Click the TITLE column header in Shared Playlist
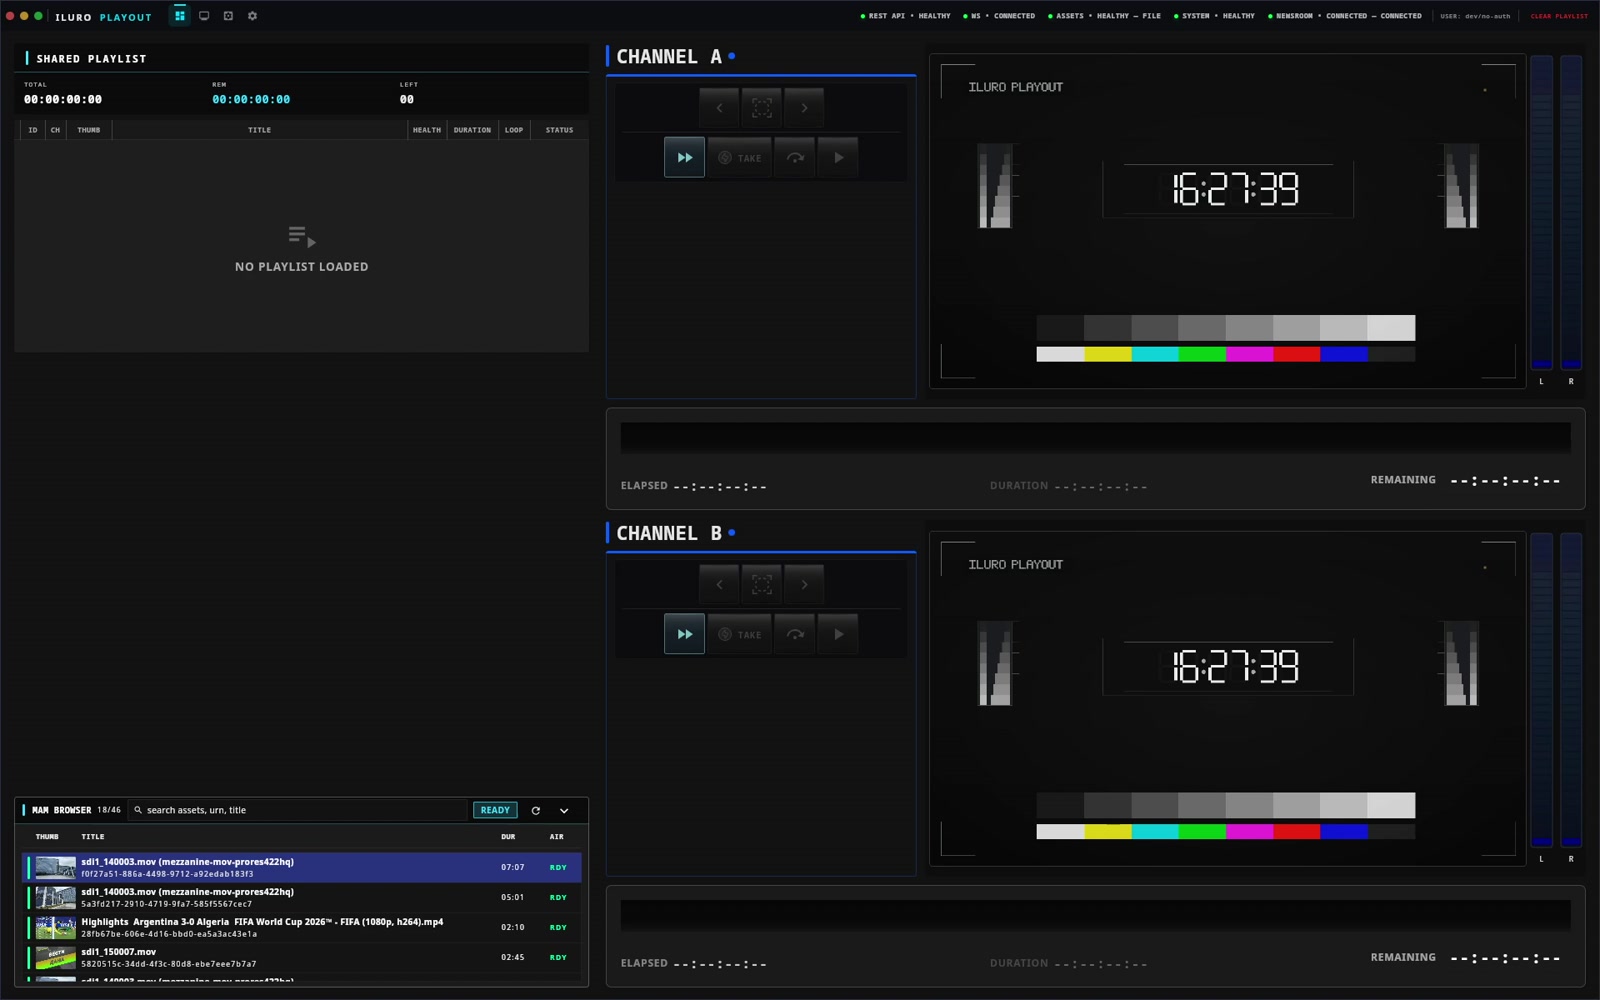The image size is (1600, 1000). click(x=260, y=130)
